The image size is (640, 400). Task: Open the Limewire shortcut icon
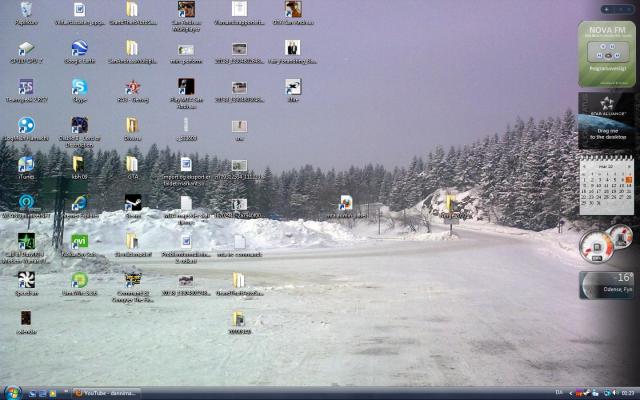click(79, 280)
